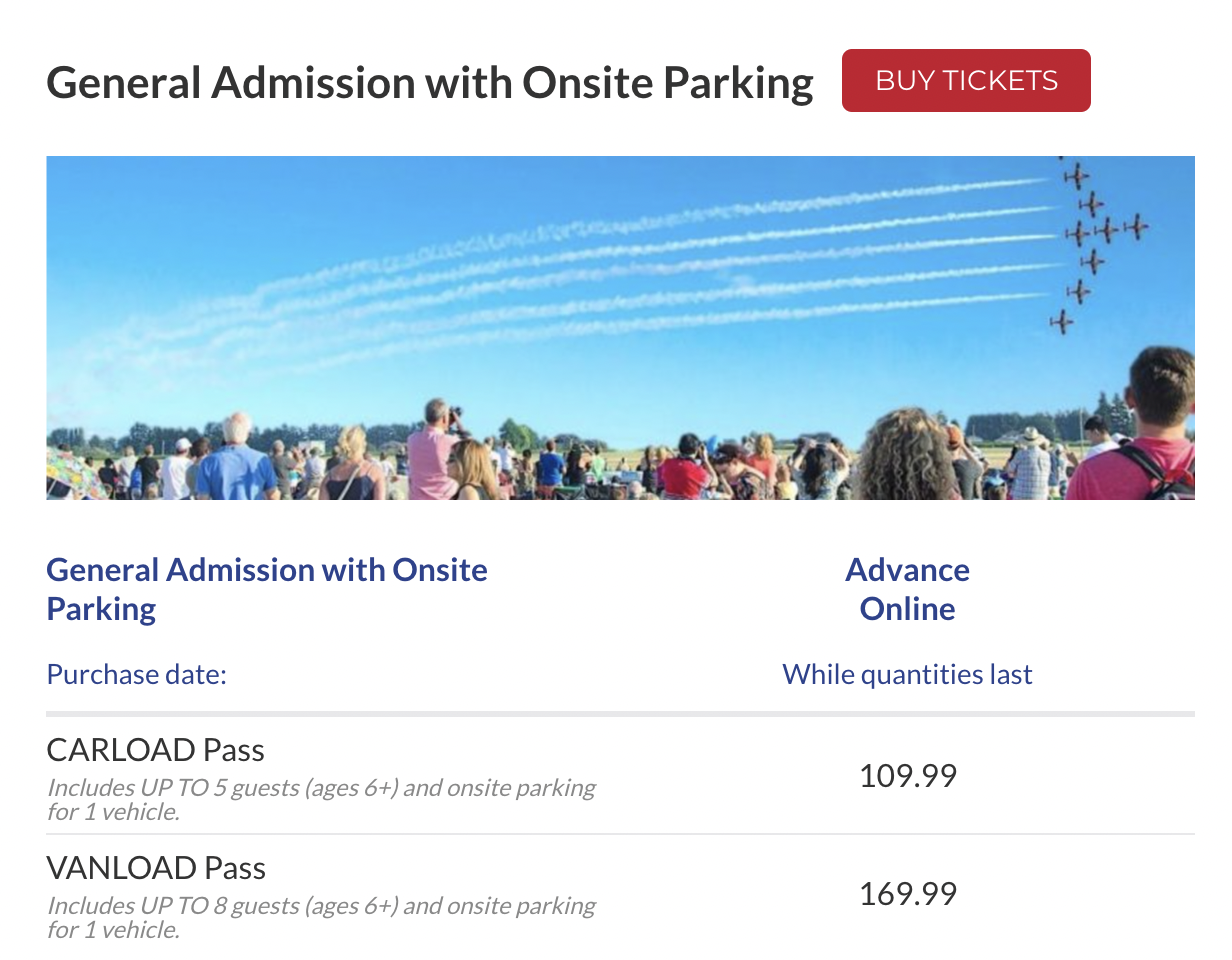Select the blue table heading title
Viewport: 1232px width, 960px height.
click(267, 589)
